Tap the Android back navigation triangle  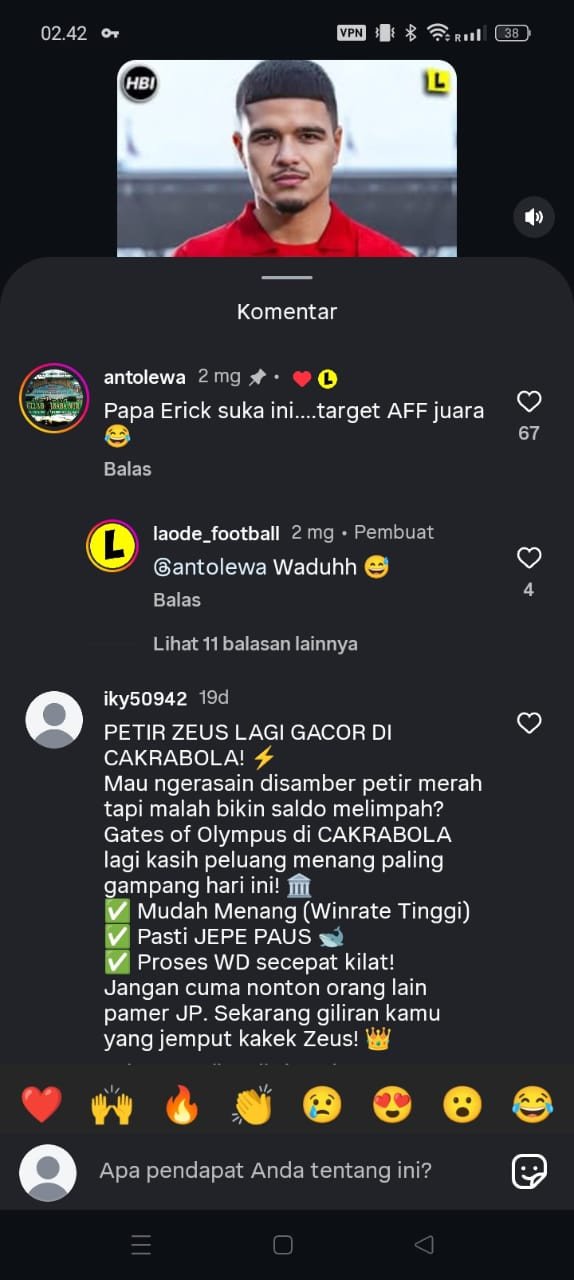[x=424, y=1245]
